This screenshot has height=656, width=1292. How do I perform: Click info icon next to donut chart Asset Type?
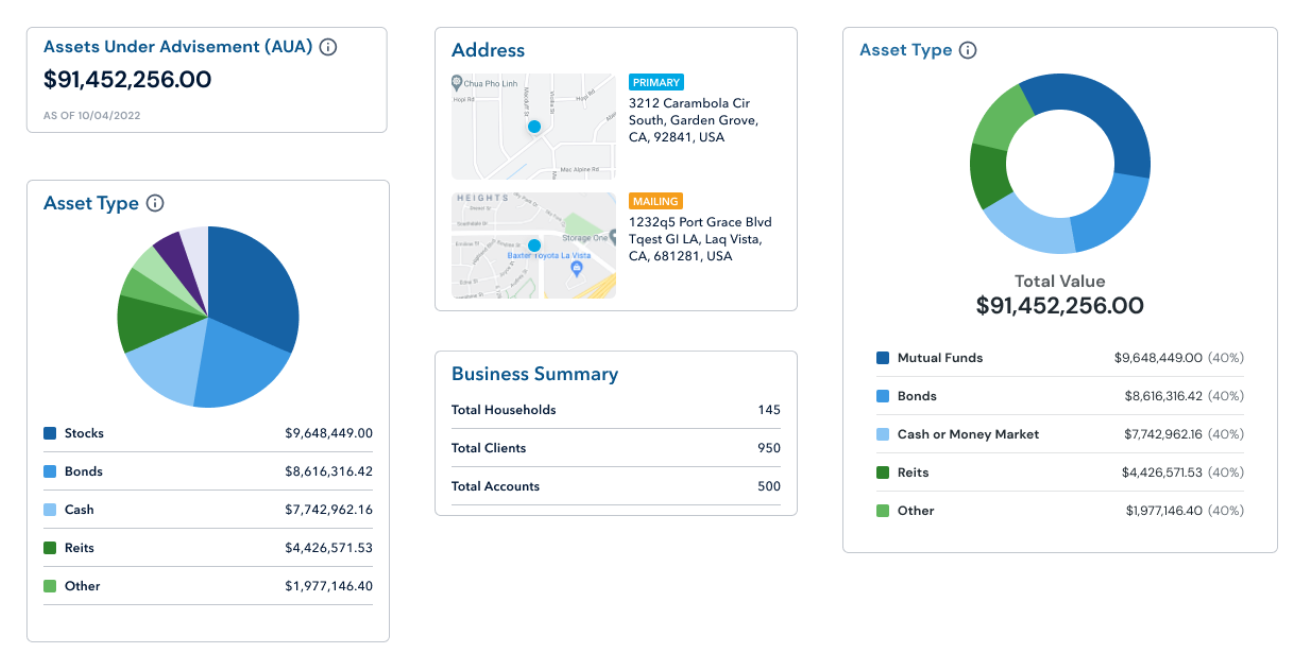[x=967, y=50]
